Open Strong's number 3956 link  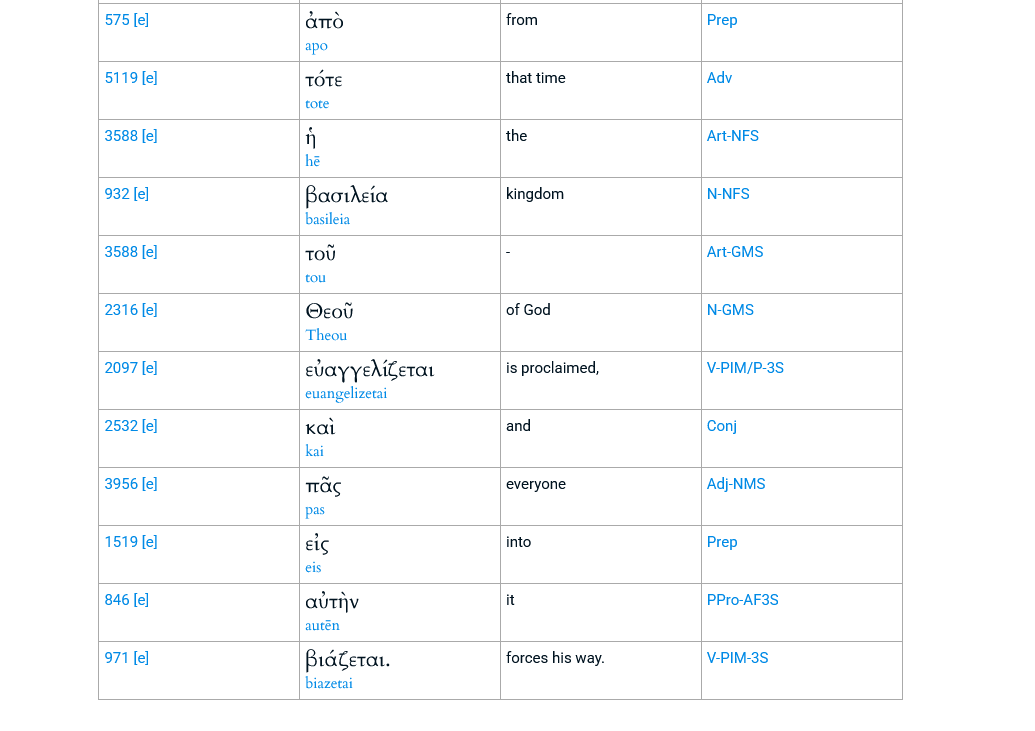click(x=121, y=484)
